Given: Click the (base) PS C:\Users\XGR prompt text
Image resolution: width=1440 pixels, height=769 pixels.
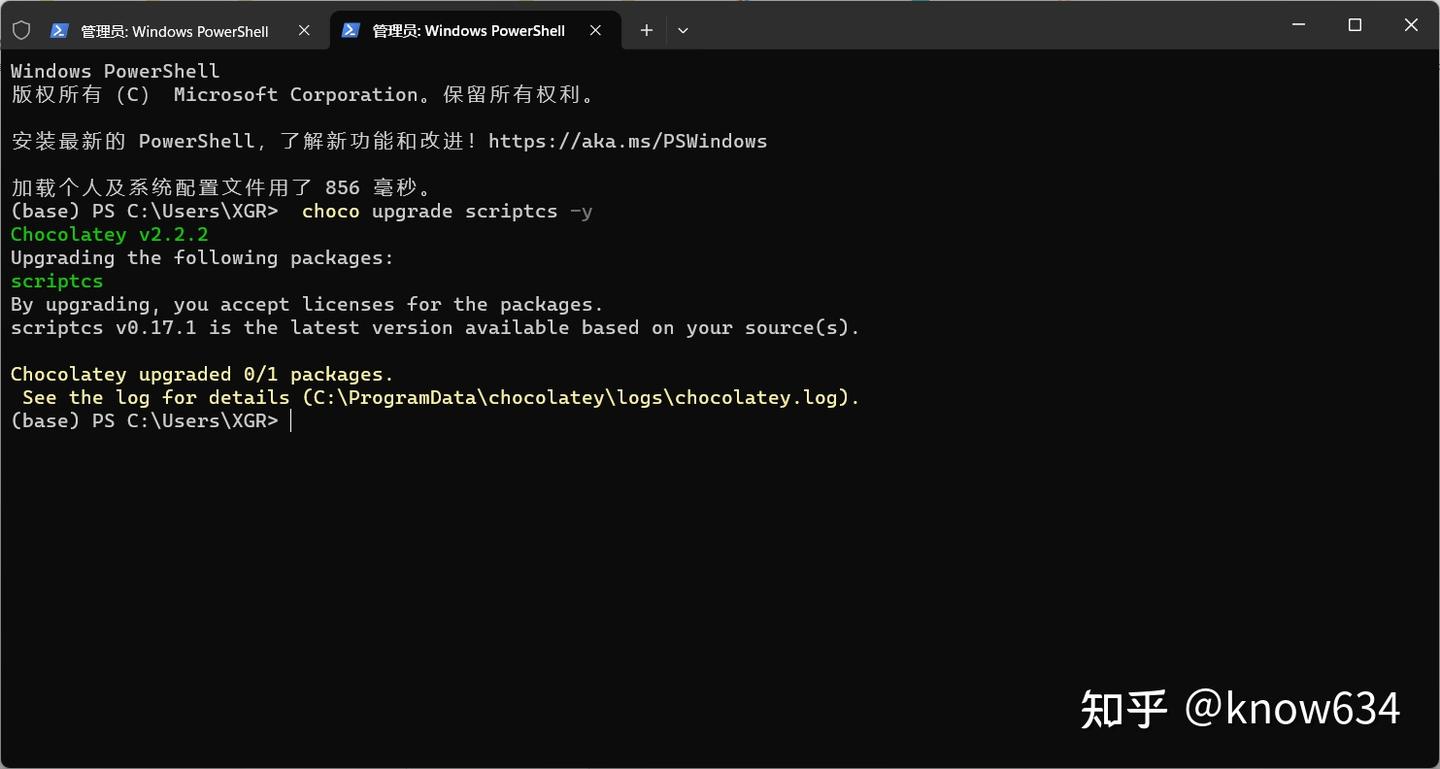Looking at the screenshot, I should [143, 420].
